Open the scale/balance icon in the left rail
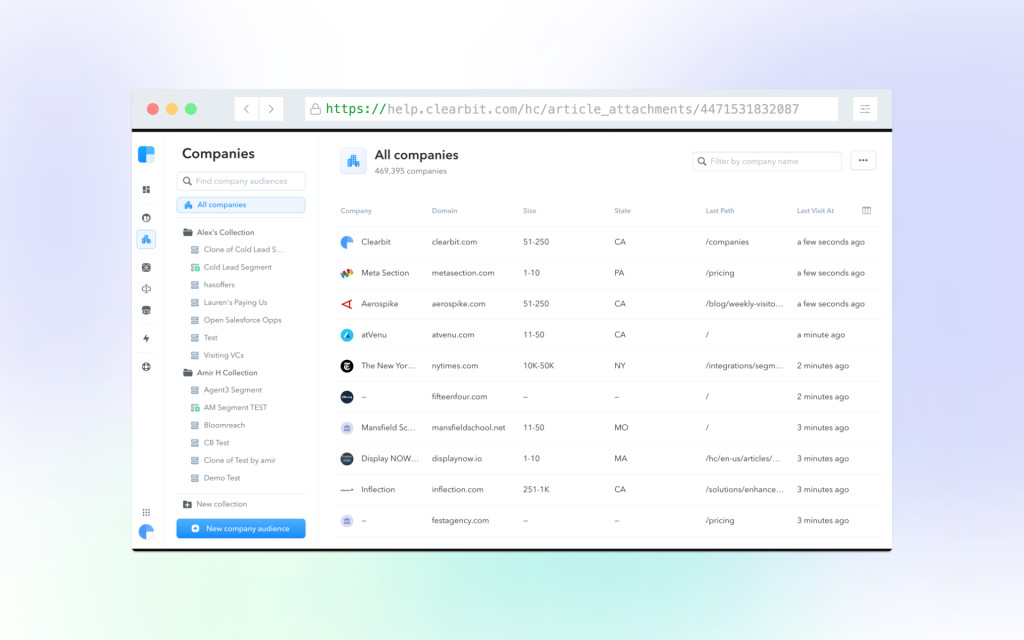Viewport: 1024px width, 640px height. coord(146,289)
